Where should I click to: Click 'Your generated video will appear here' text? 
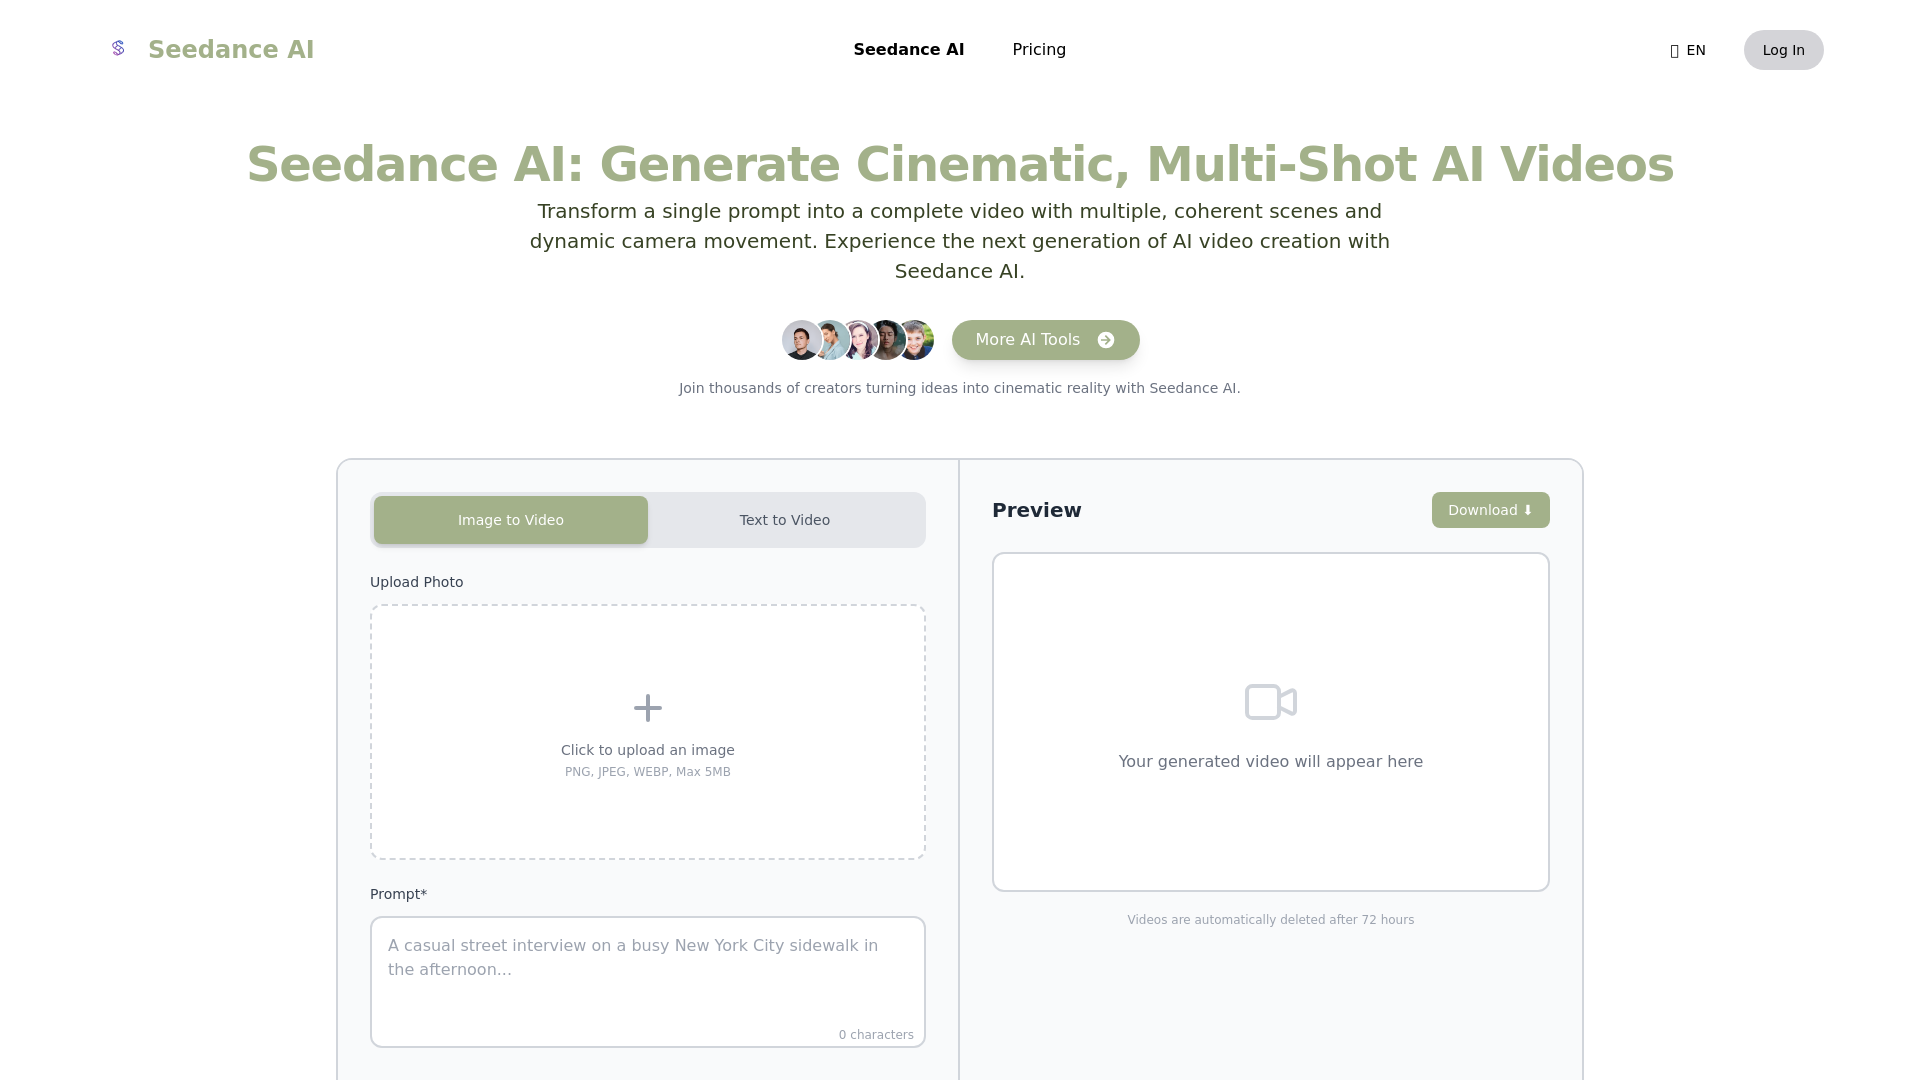[1270, 762]
